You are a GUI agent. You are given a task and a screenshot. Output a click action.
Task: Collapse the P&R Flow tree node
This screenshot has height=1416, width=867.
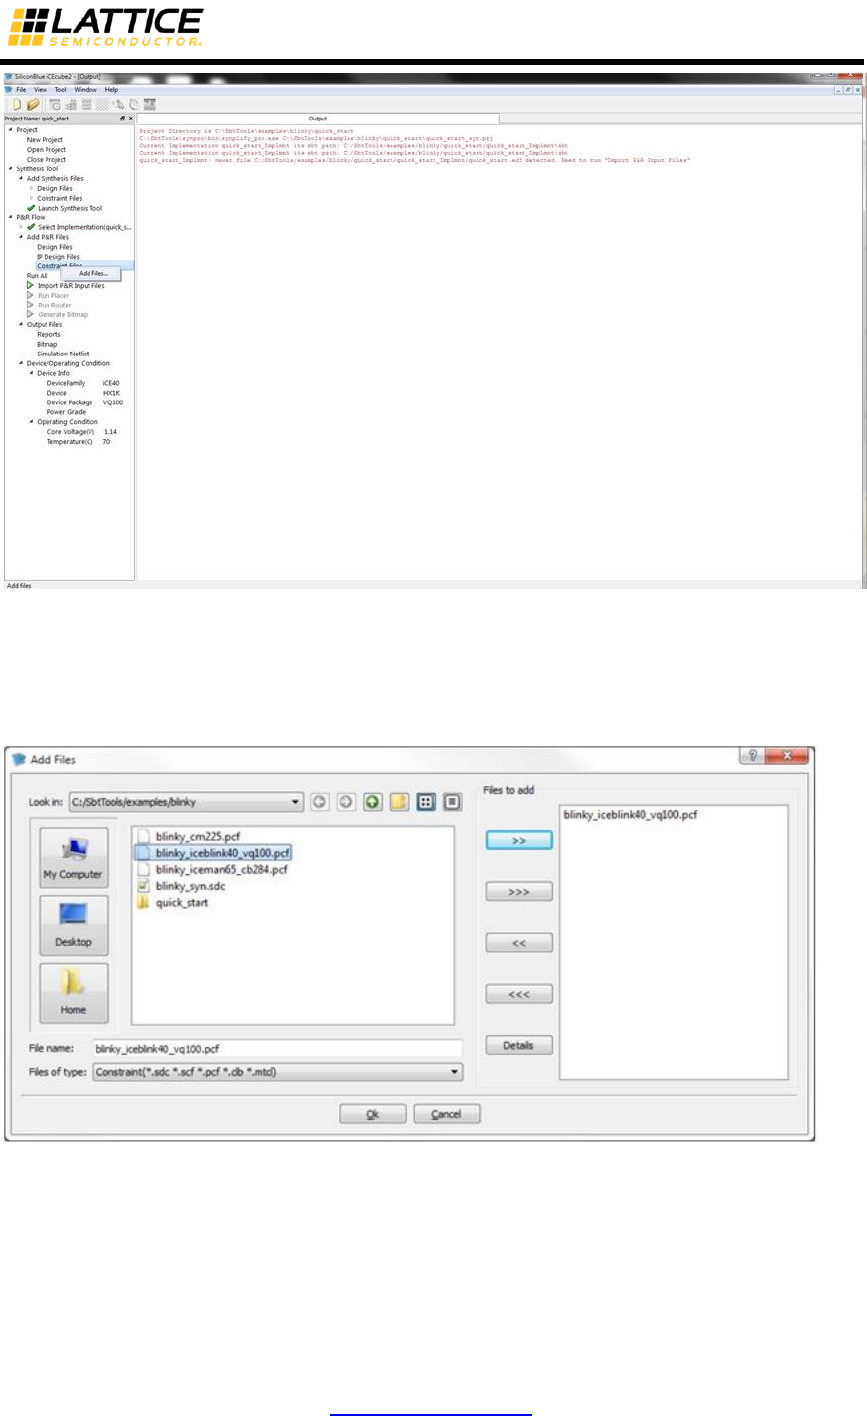tap(10, 217)
